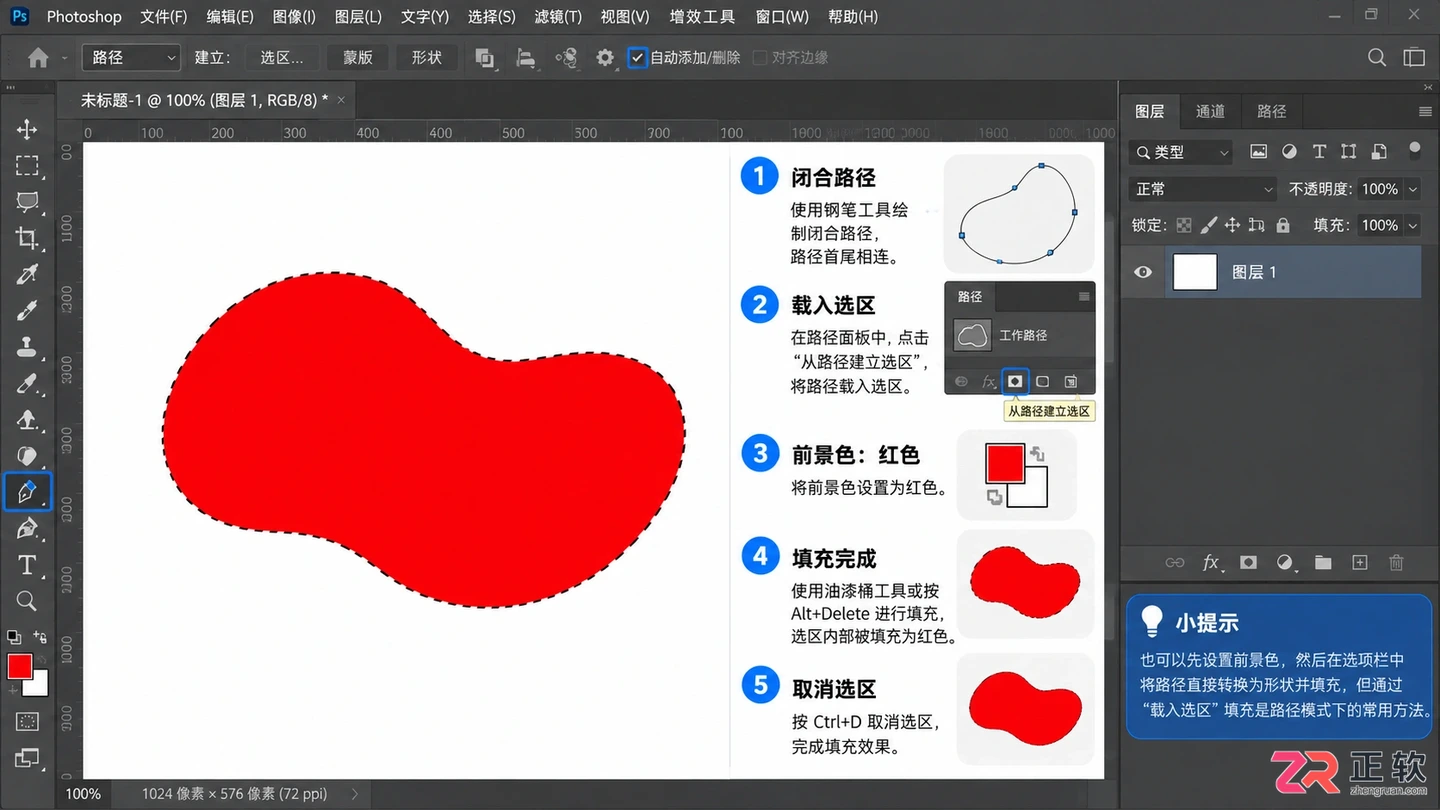
Task: Switch to the 路径 panel tab
Action: pos(1271,111)
